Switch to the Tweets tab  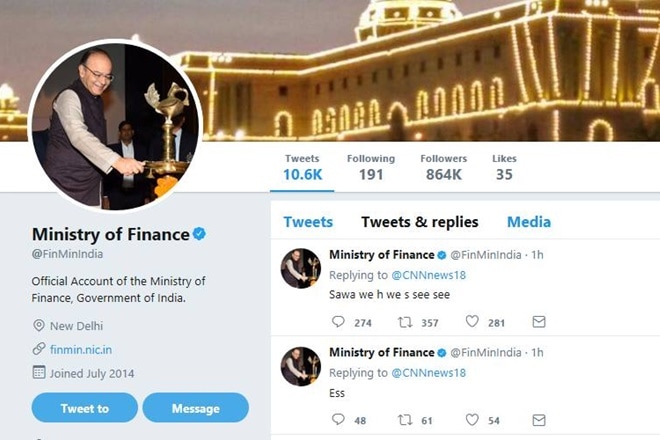click(308, 222)
